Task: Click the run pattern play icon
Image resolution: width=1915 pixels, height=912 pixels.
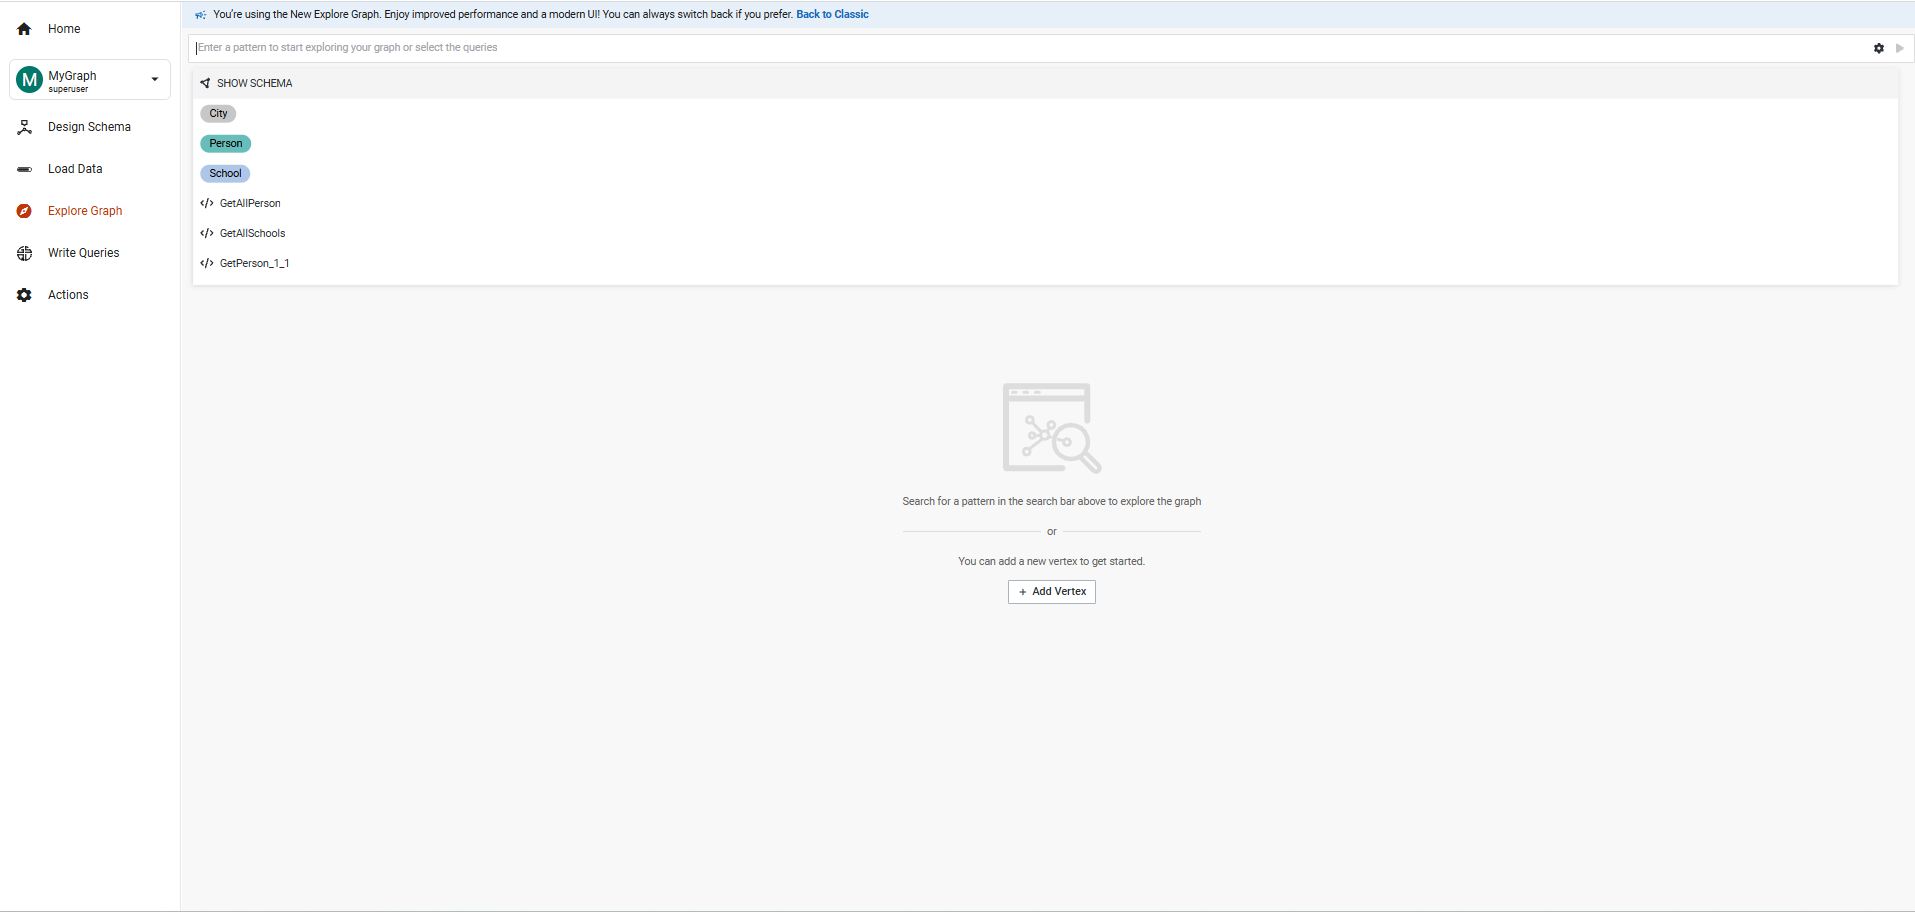Action: click(x=1900, y=48)
